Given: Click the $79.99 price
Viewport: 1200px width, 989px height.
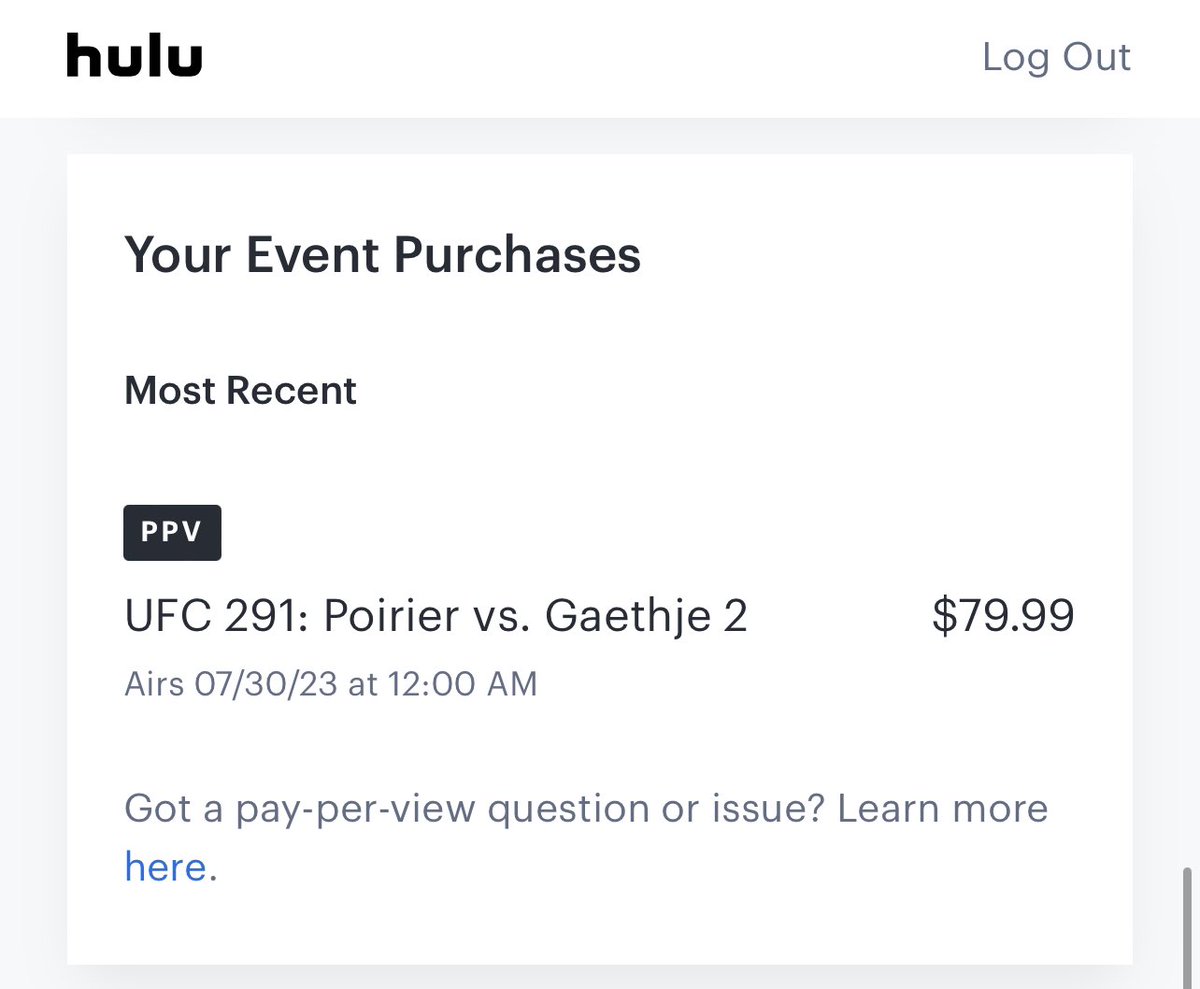Looking at the screenshot, I should point(1003,616).
